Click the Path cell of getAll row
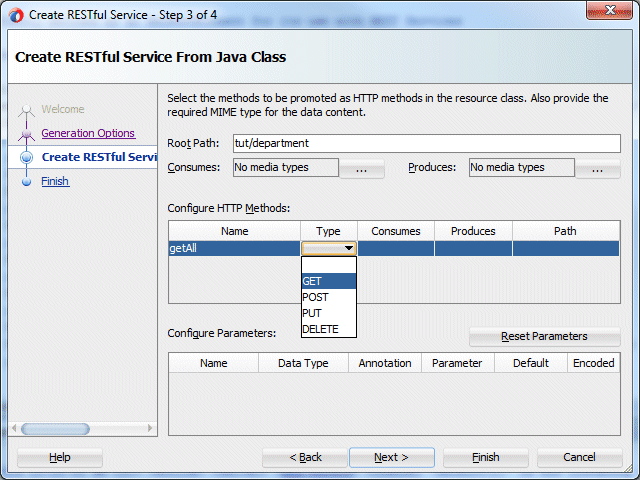This screenshot has height=480, width=640. [566, 249]
